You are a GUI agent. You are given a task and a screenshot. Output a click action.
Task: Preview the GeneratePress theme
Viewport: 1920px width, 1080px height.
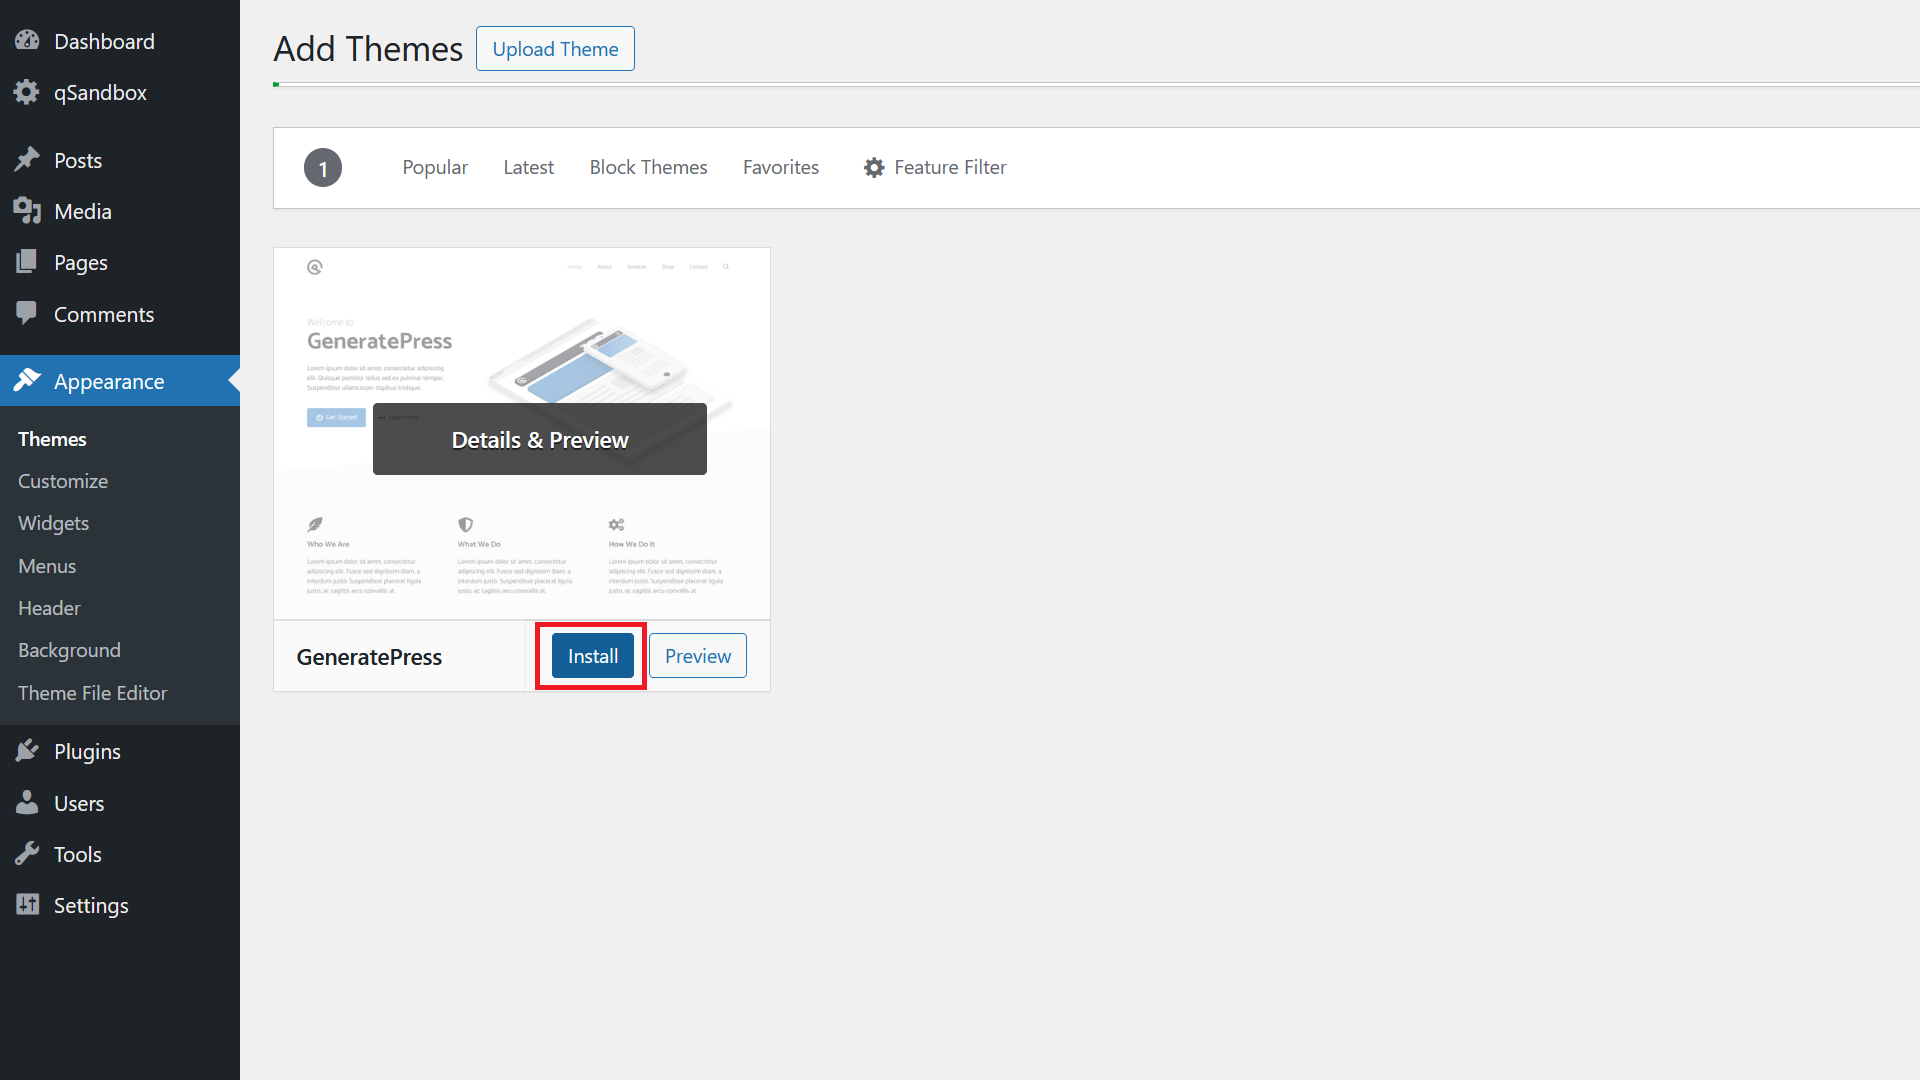click(698, 656)
